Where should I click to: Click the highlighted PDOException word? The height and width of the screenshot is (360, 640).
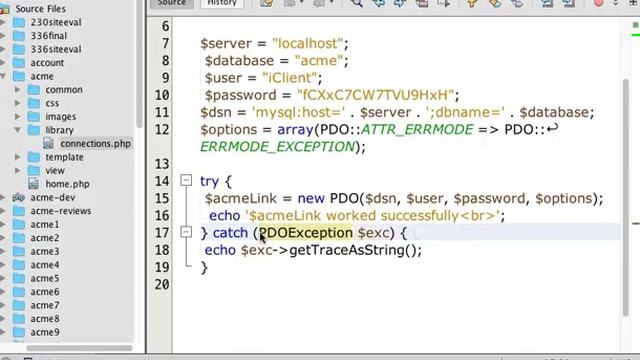[x=306, y=233]
